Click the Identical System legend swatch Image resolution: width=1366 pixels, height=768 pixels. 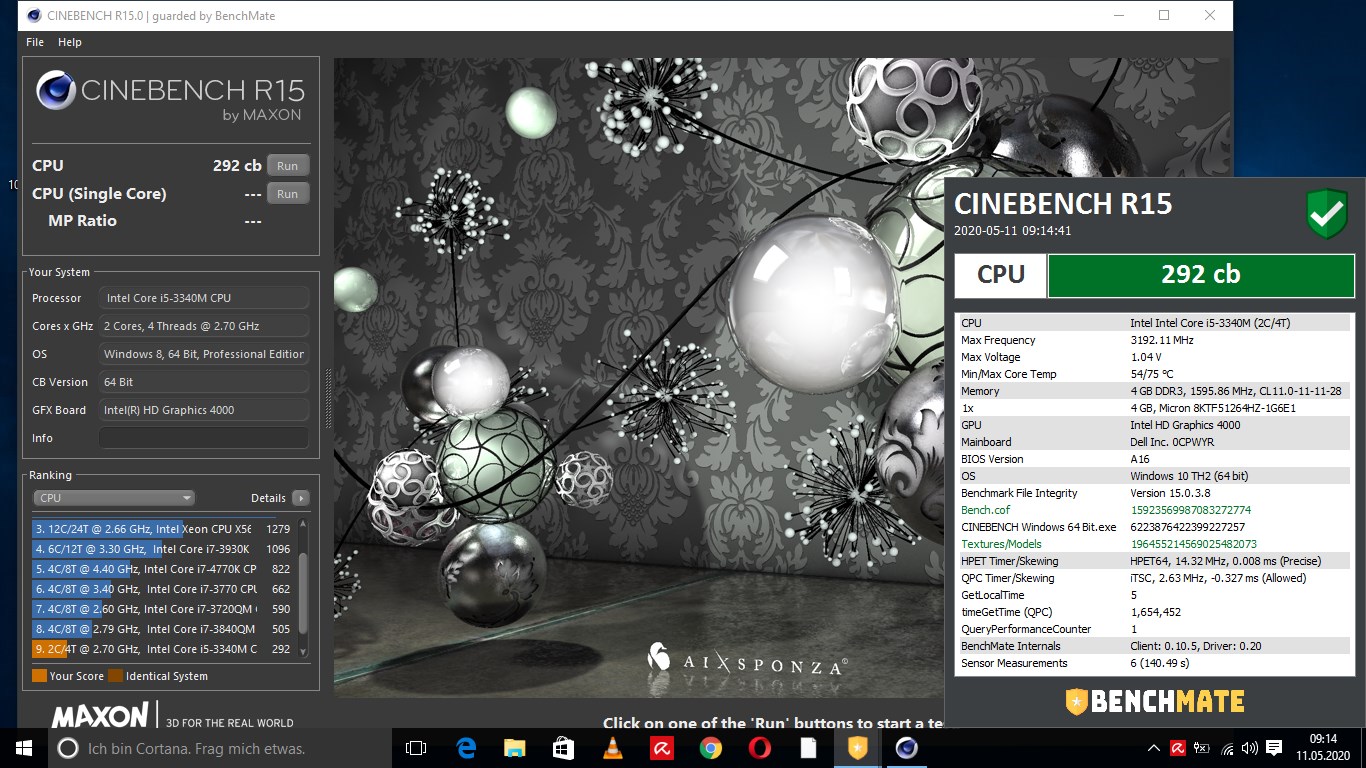click(115, 676)
